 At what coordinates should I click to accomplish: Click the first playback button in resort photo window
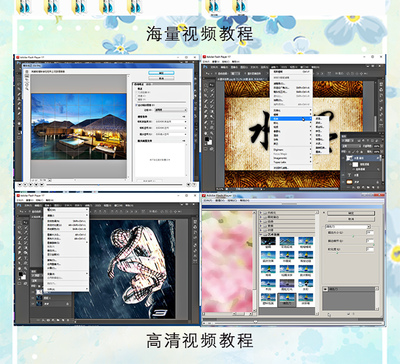point(20,185)
